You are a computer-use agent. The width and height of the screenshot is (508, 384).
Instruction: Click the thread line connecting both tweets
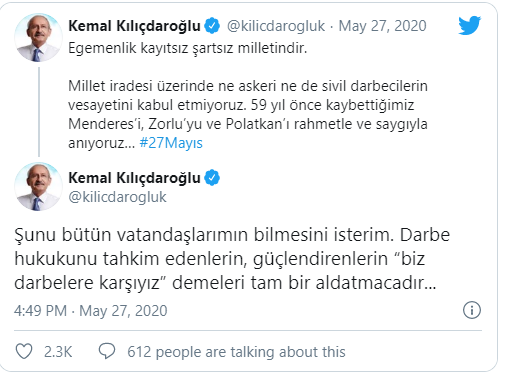[x=39, y=112]
